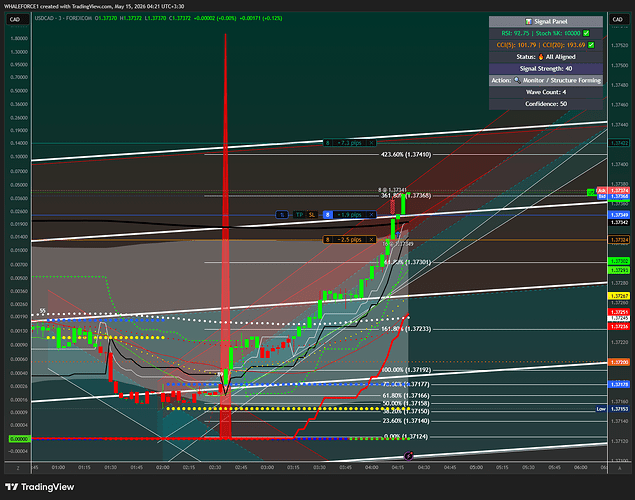
Task: Select the 0.00% (1.37124) Fibonacci level
Action: 406,437
